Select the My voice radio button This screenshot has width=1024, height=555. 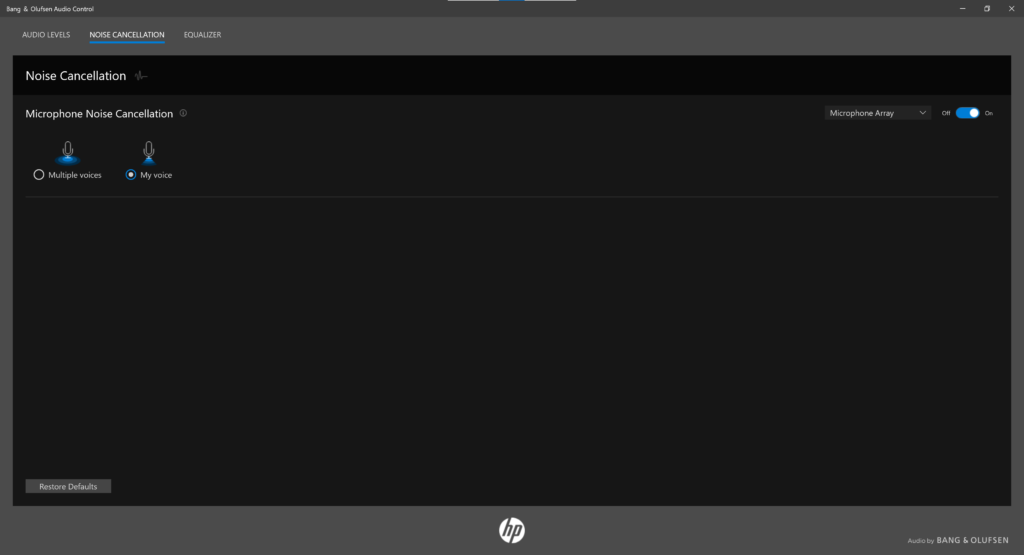click(131, 175)
